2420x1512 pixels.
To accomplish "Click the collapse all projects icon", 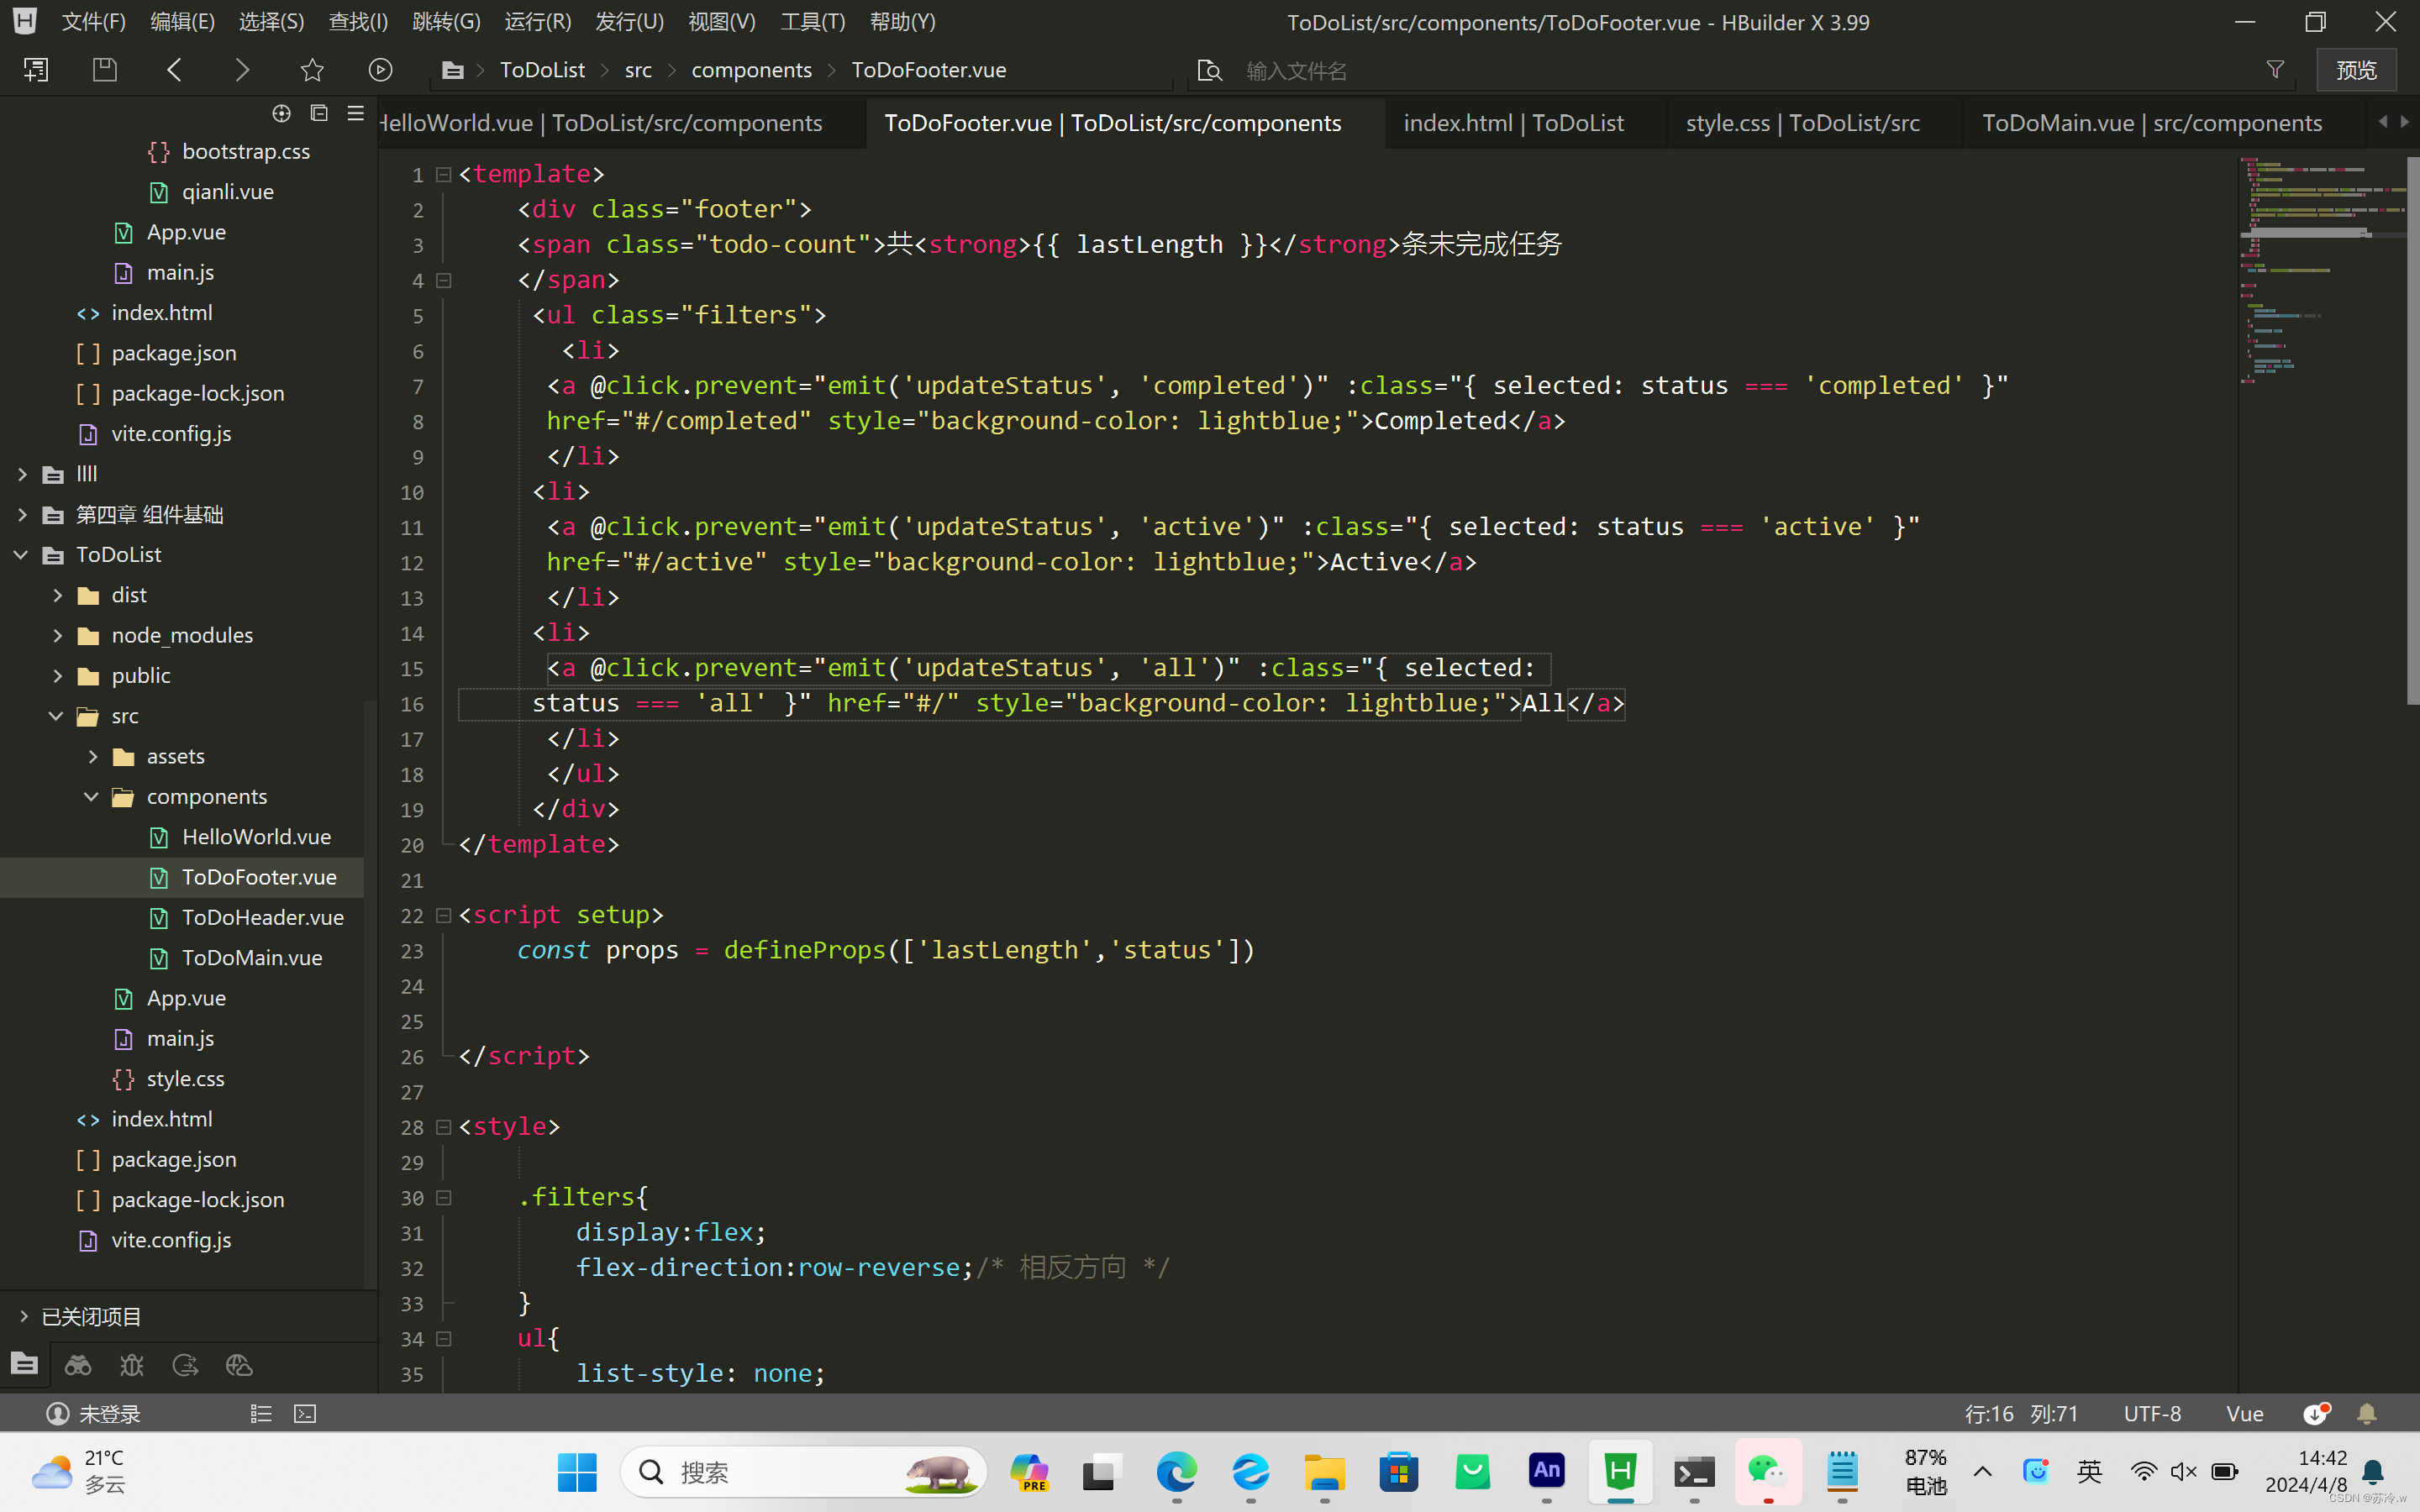I will 319,113.
